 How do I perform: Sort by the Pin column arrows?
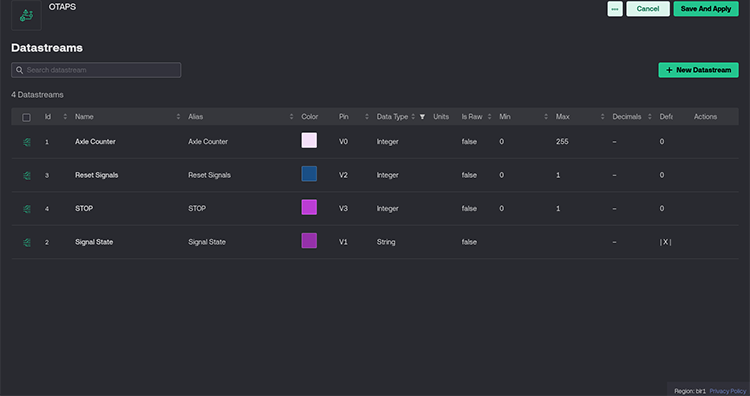tap(367, 117)
